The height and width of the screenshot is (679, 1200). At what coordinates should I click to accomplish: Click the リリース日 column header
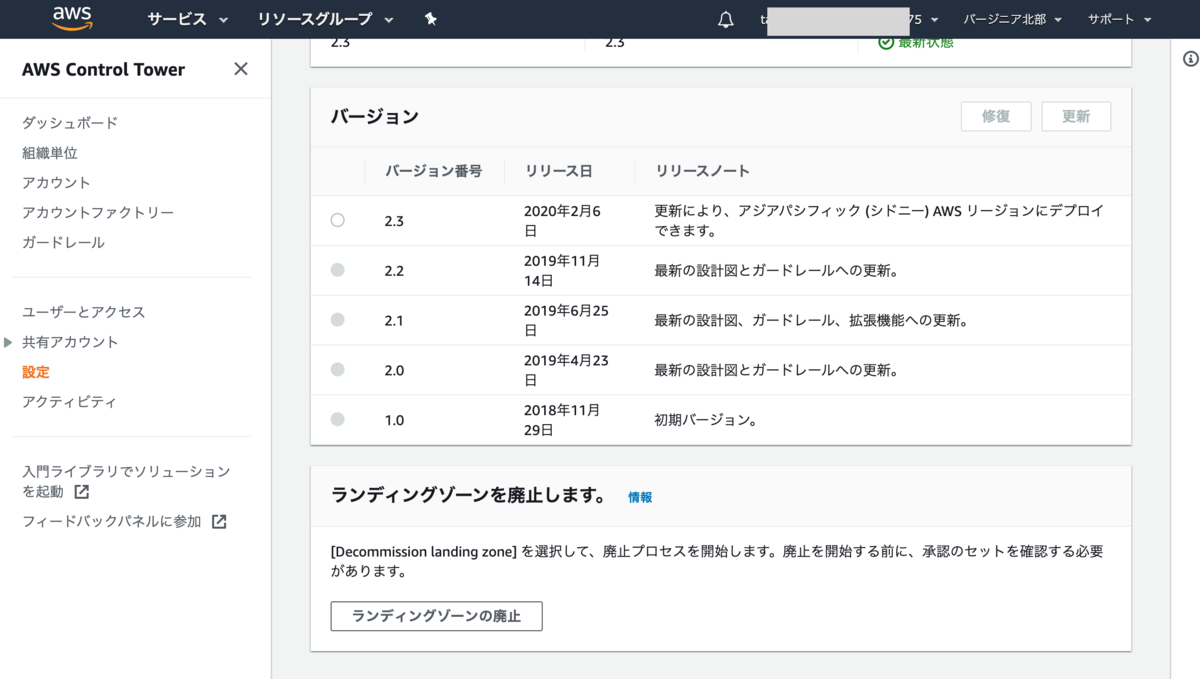coord(558,171)
